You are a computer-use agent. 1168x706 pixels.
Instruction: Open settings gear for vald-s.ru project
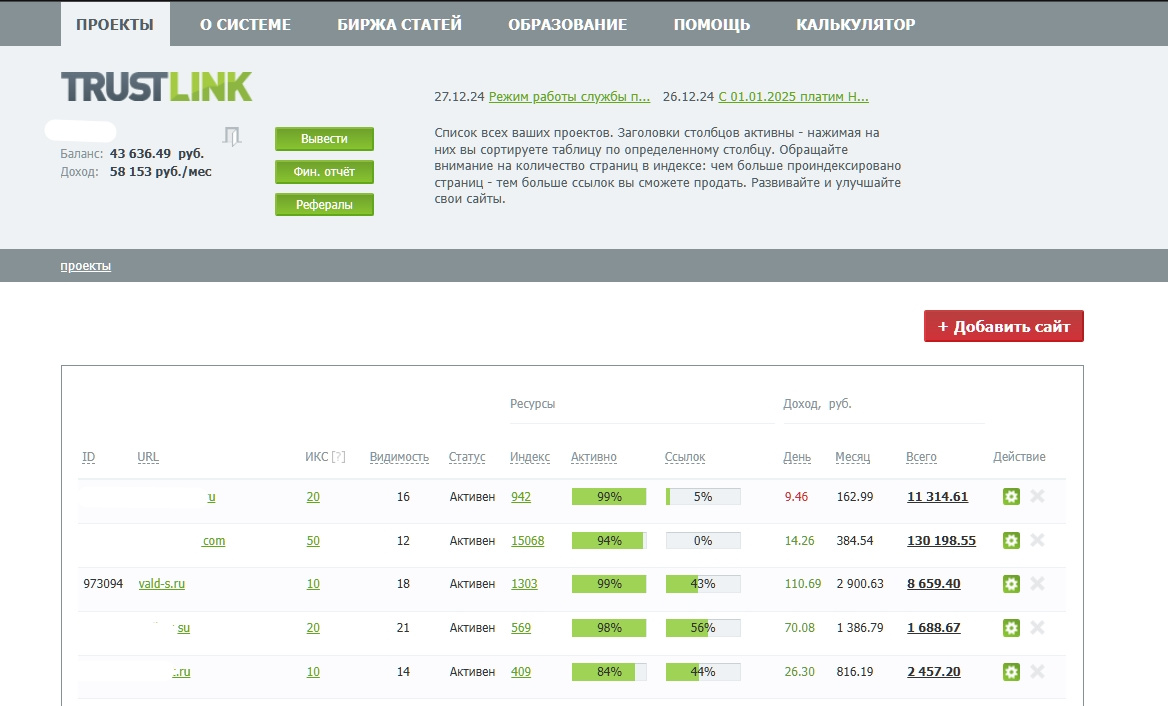1011,584
